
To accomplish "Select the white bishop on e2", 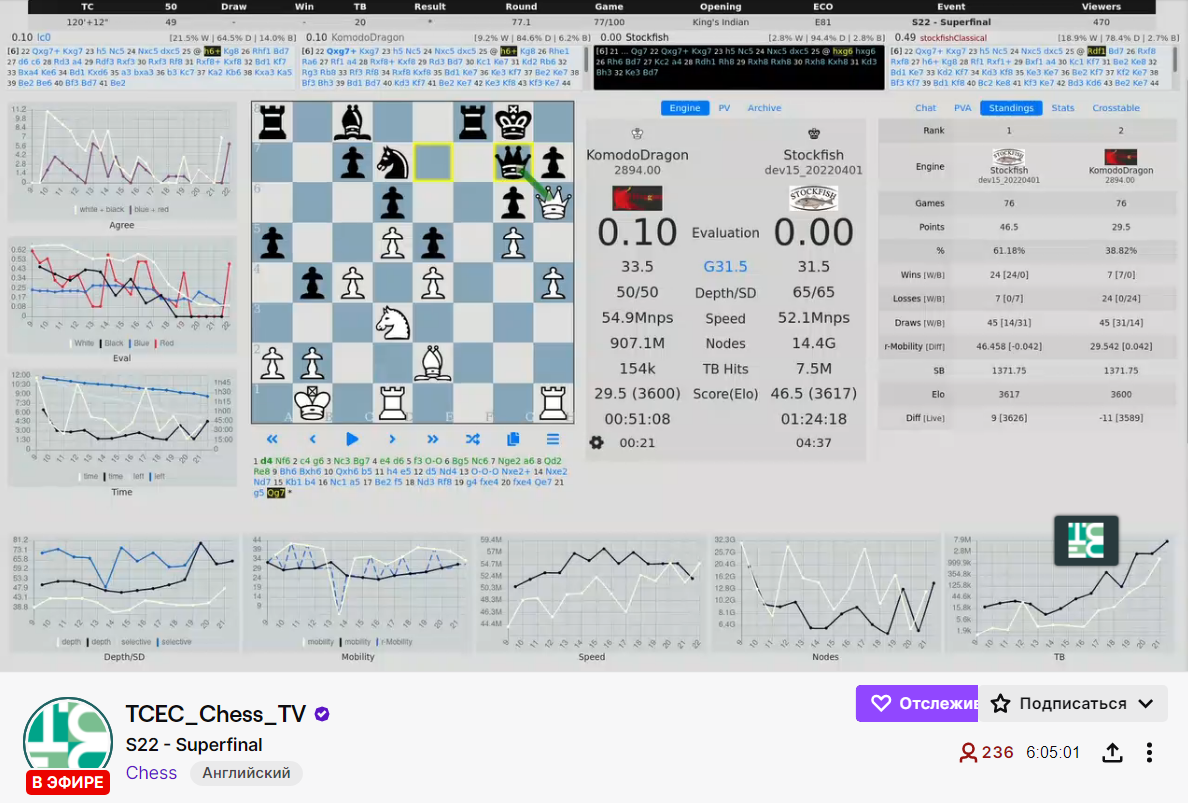I will (433, 363).
